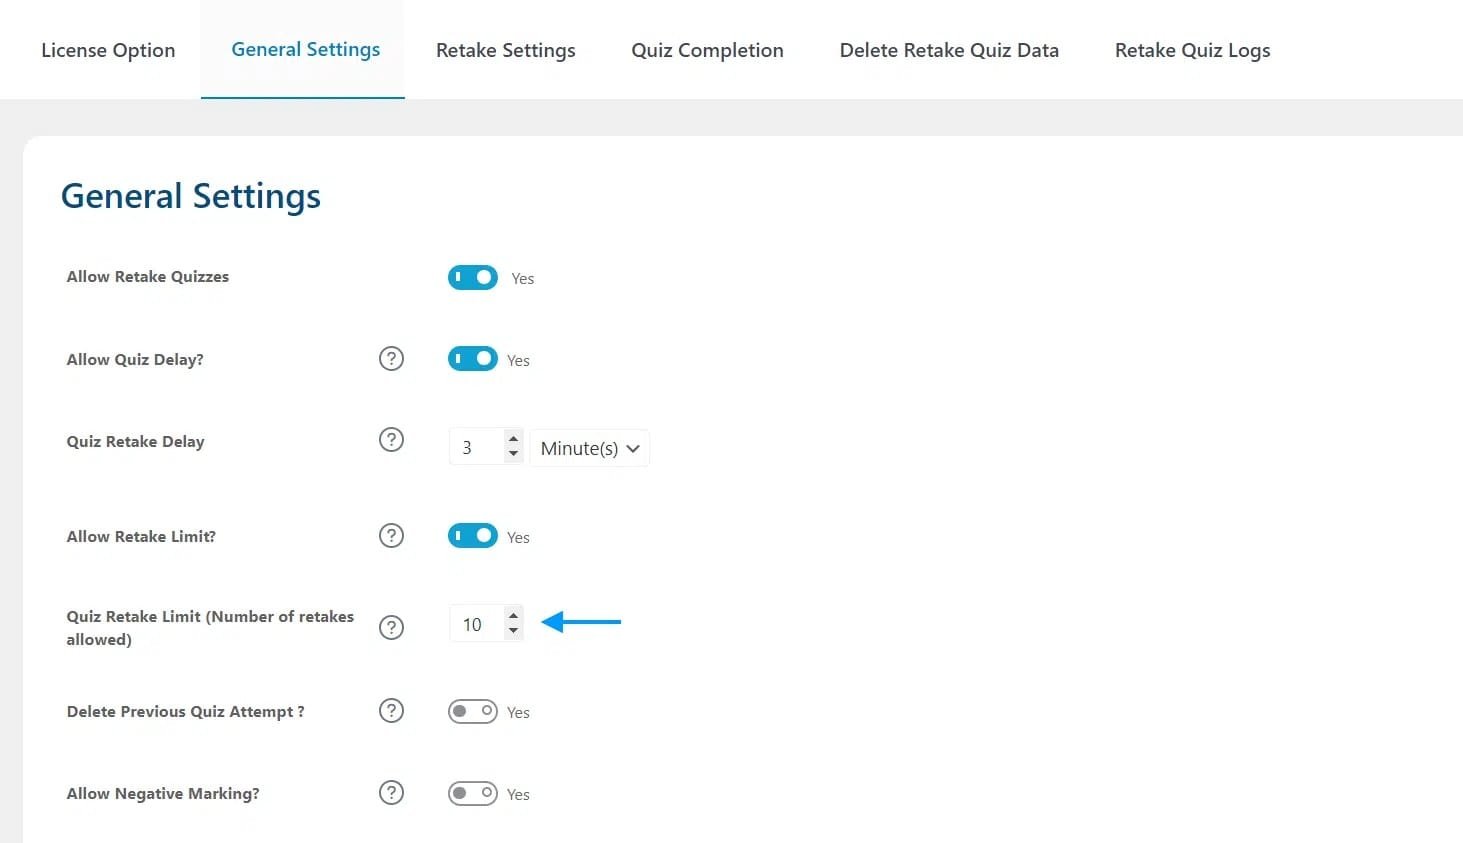
Task: Click Quiz Retake Delay number field
Action: pyautogui.click(x=486, y=447)
